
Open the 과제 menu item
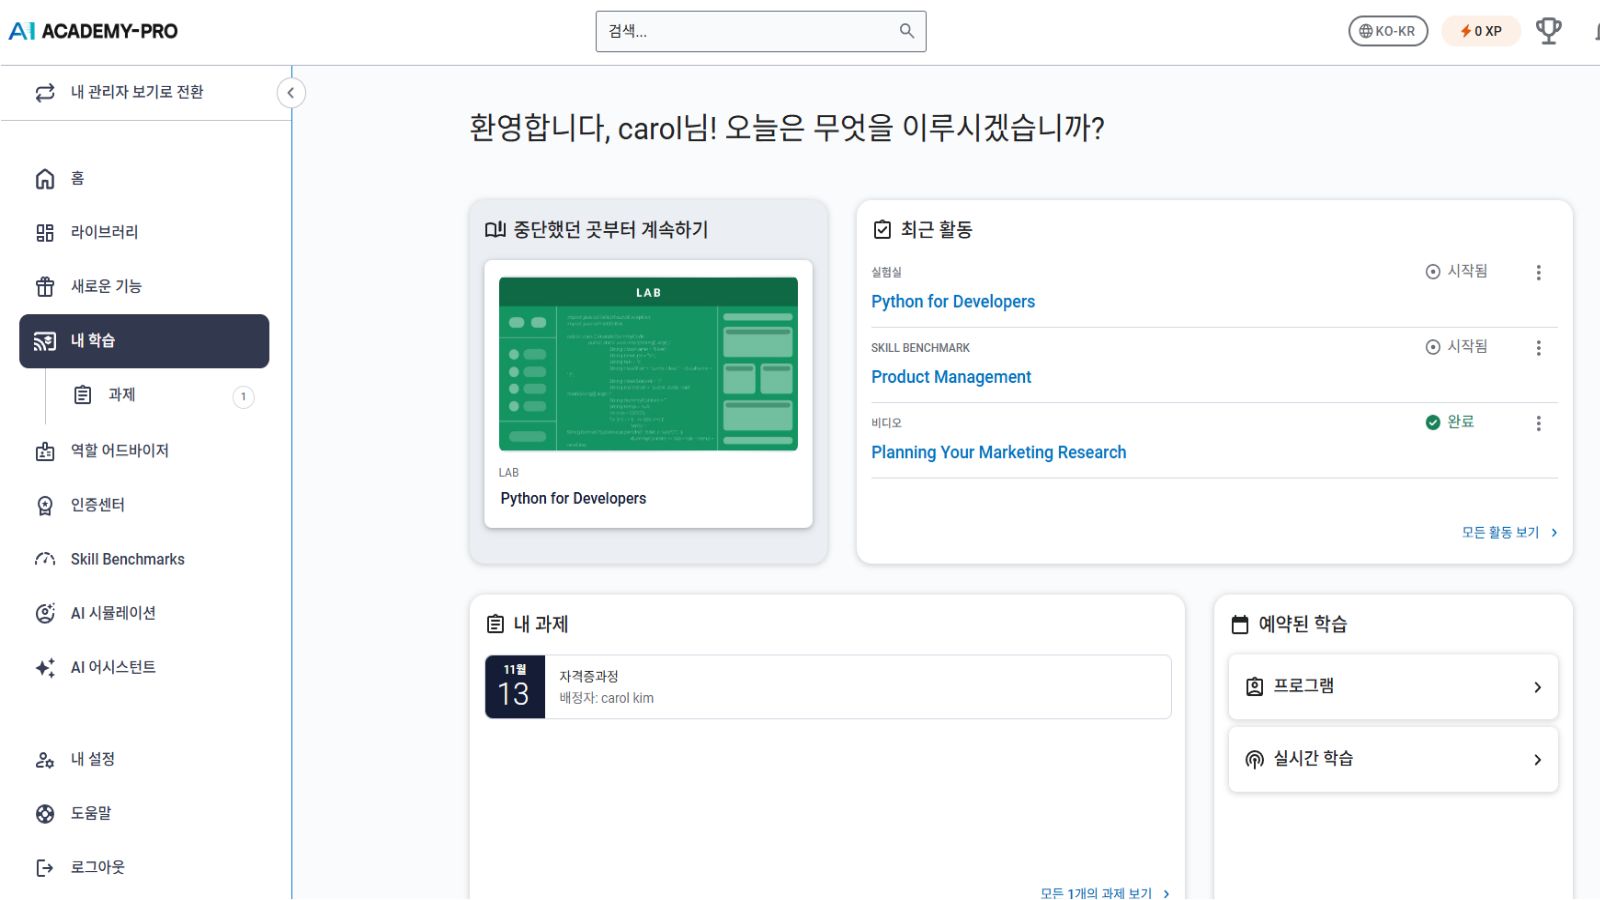pyautogui.click(x=121, y=394)
